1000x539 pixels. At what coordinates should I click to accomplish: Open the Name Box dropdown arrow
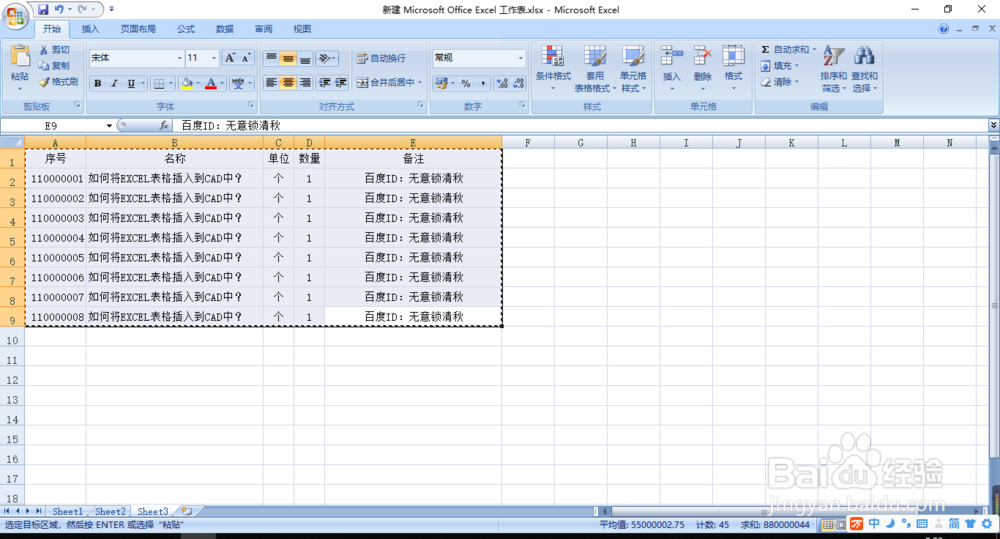[109, 126]
